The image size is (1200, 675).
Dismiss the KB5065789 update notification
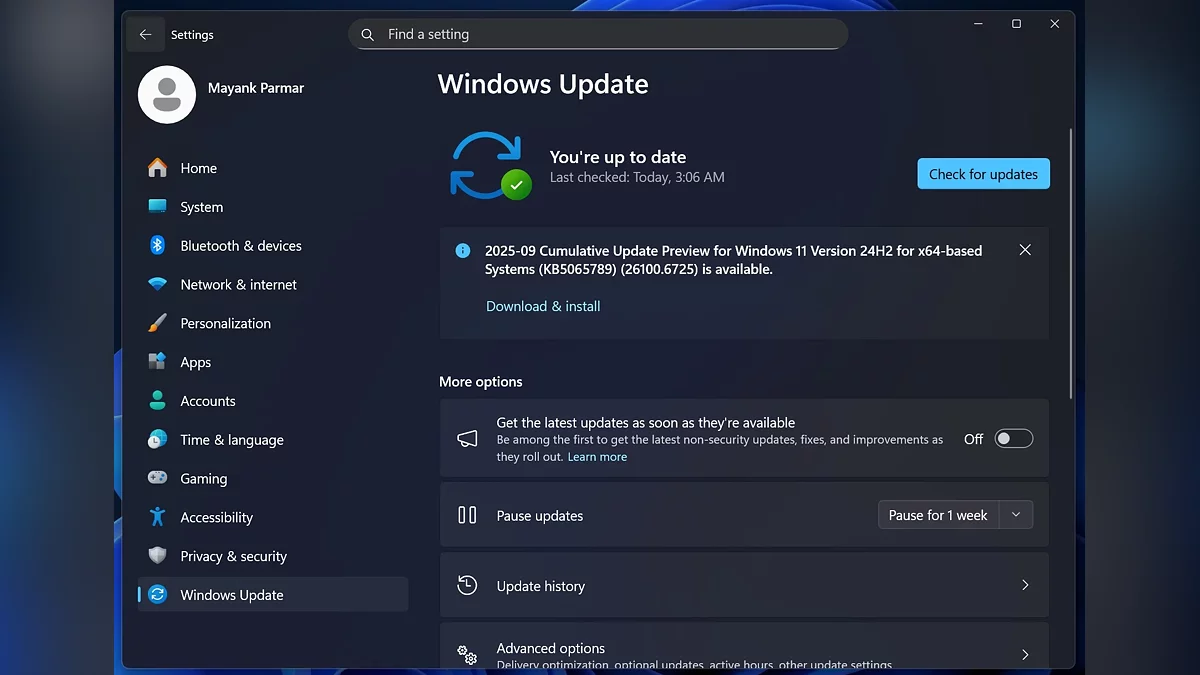(x=1025, y=250)
